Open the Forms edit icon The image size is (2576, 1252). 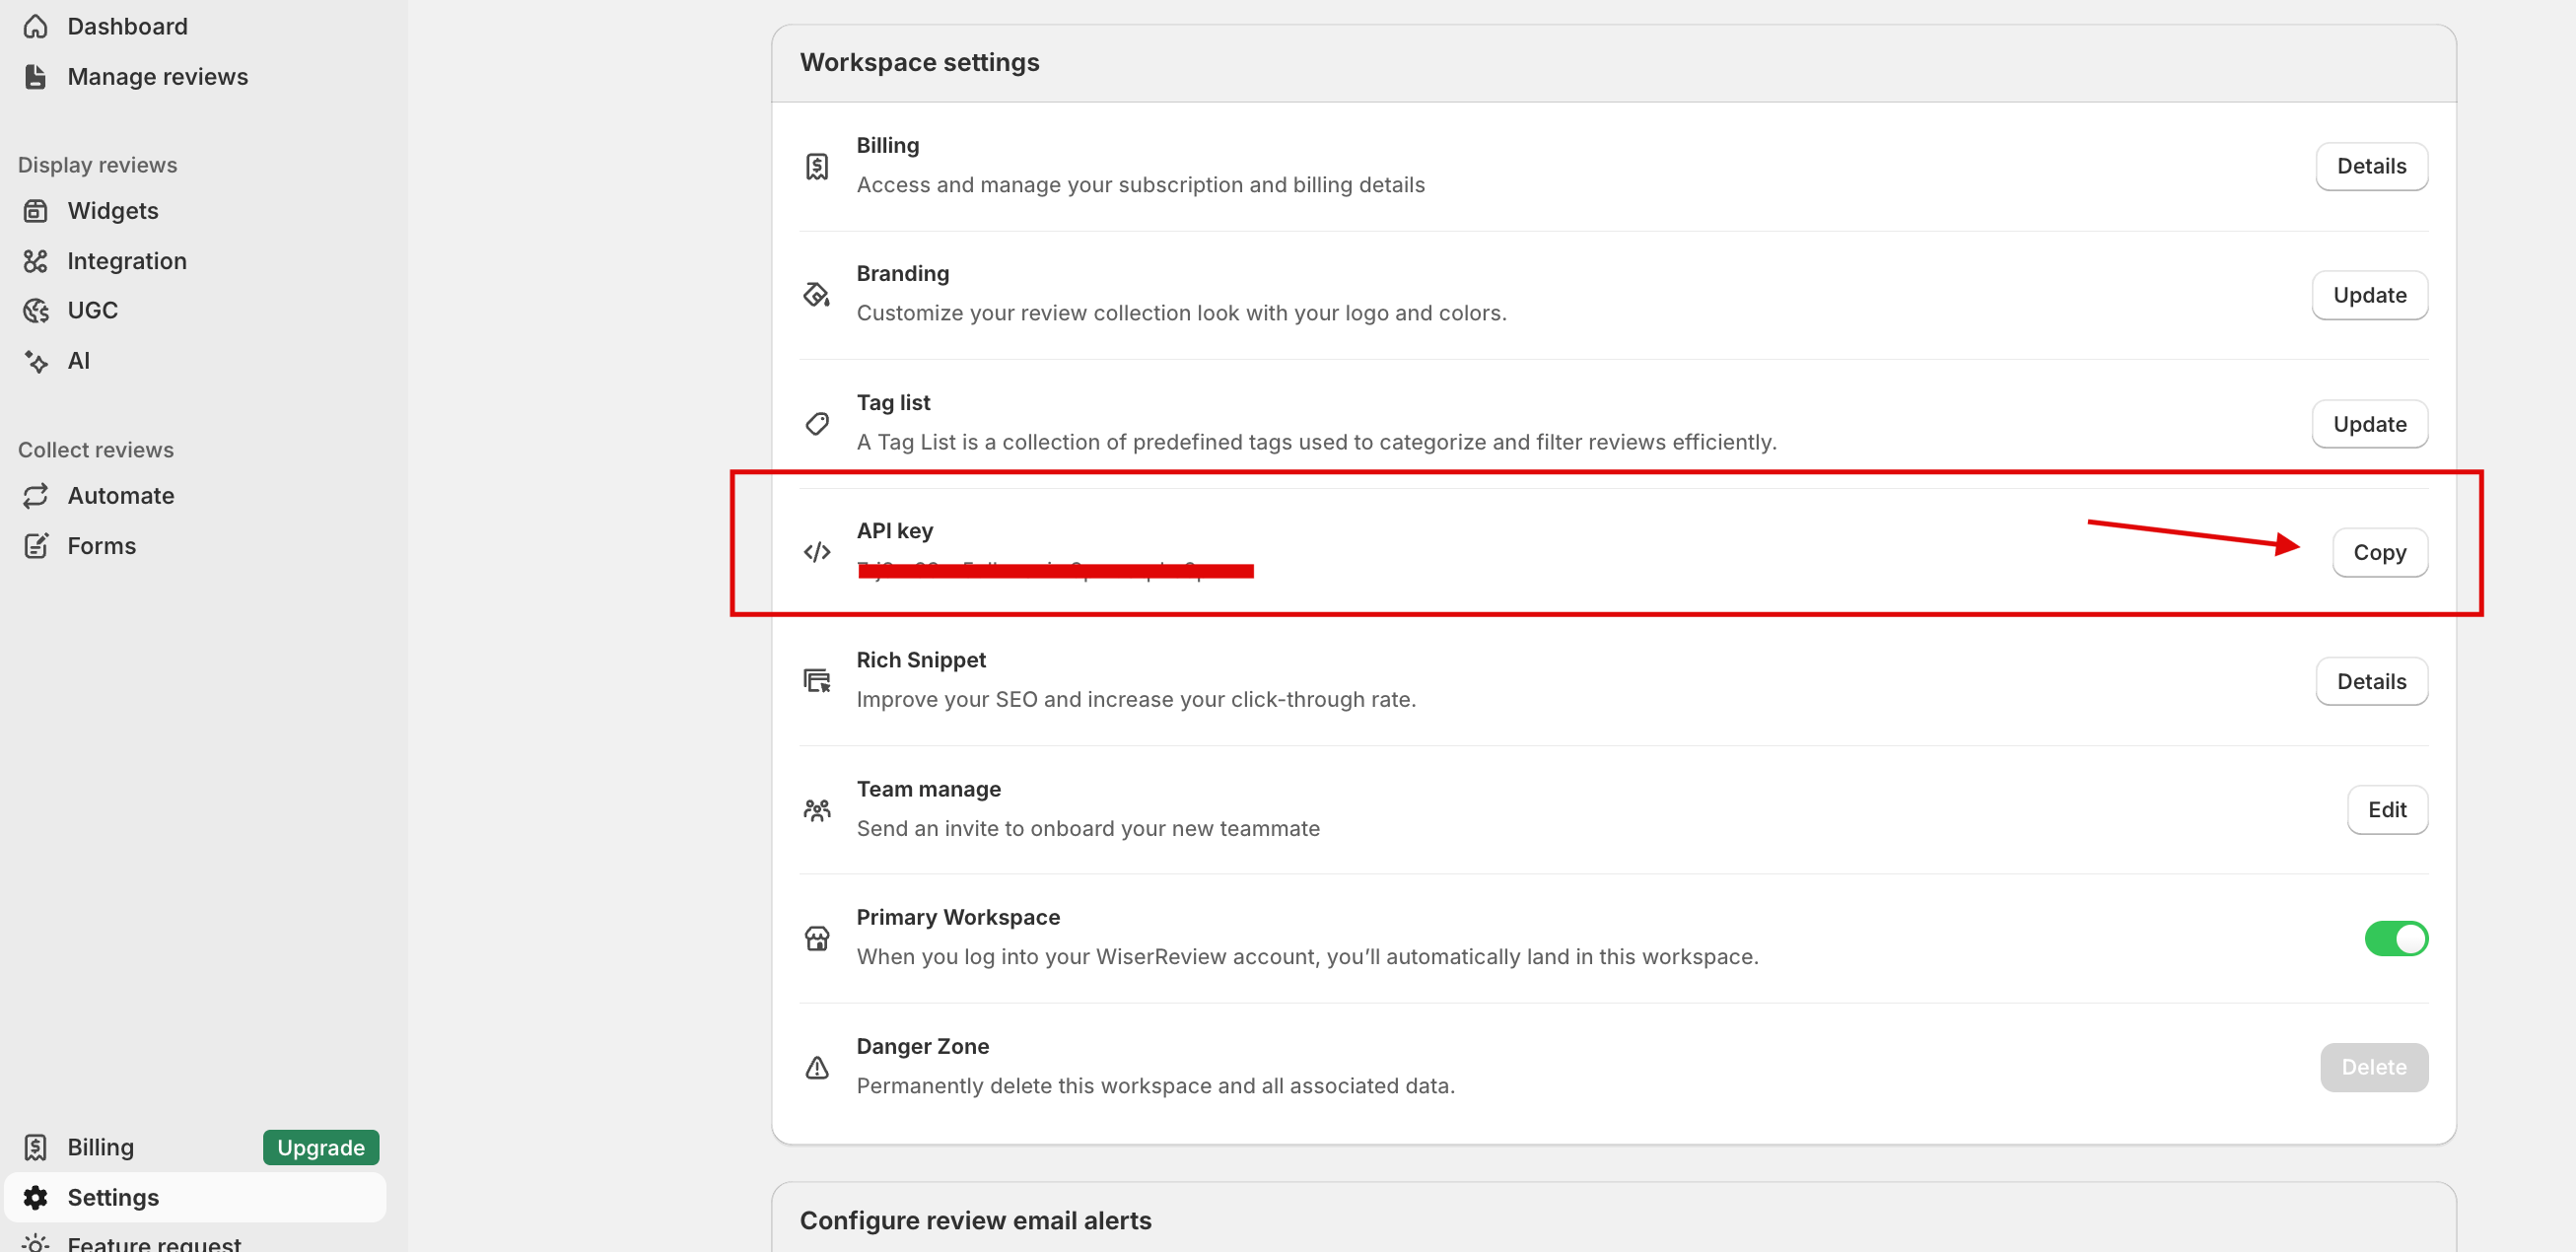[36, 546]
